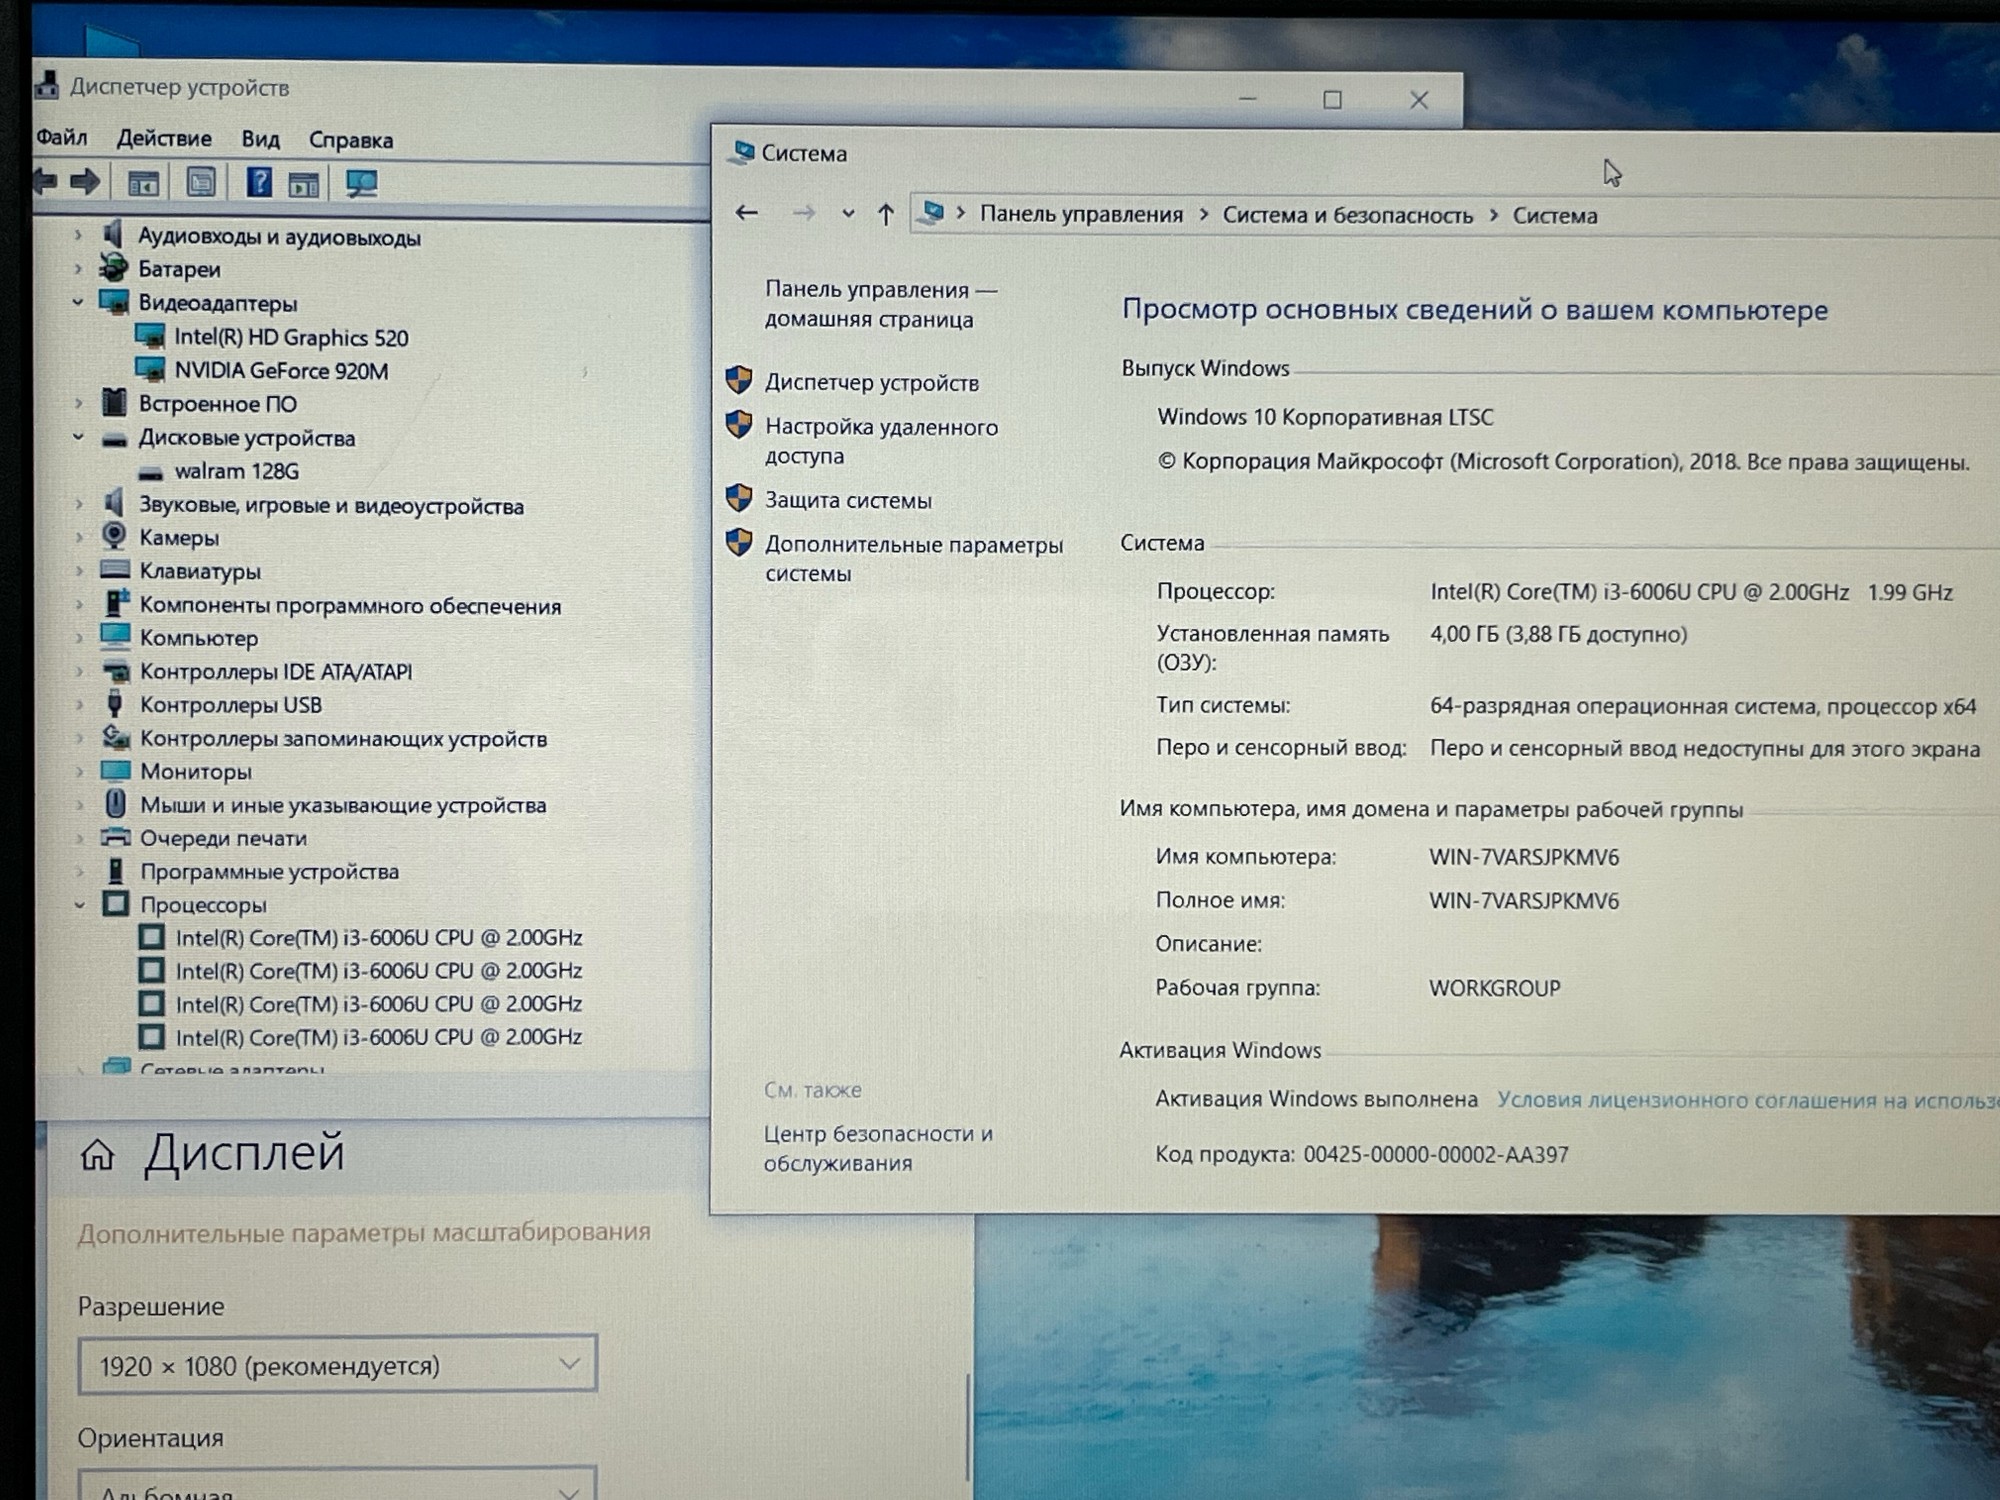
Task: Click the home icon beside Дисплей heading
Action: click(98, 1155)
